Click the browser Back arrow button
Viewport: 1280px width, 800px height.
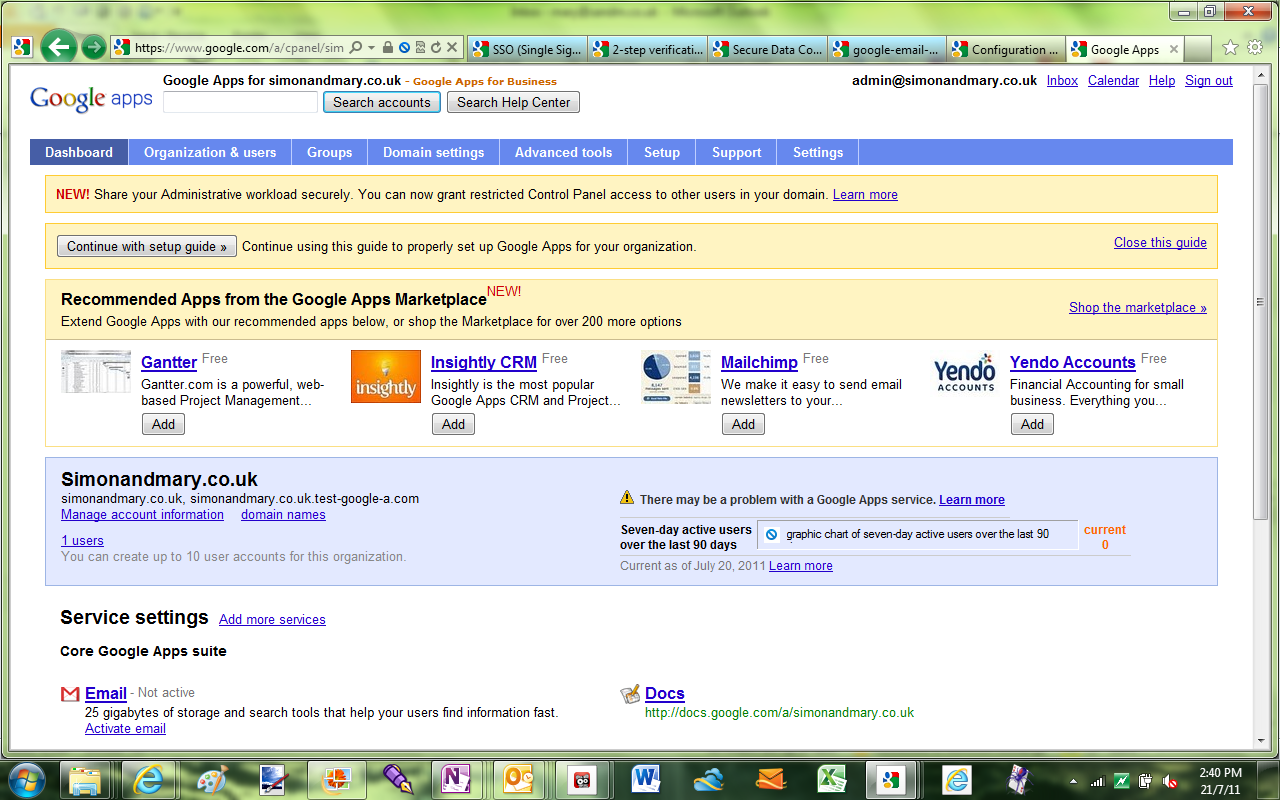(59, 47)
